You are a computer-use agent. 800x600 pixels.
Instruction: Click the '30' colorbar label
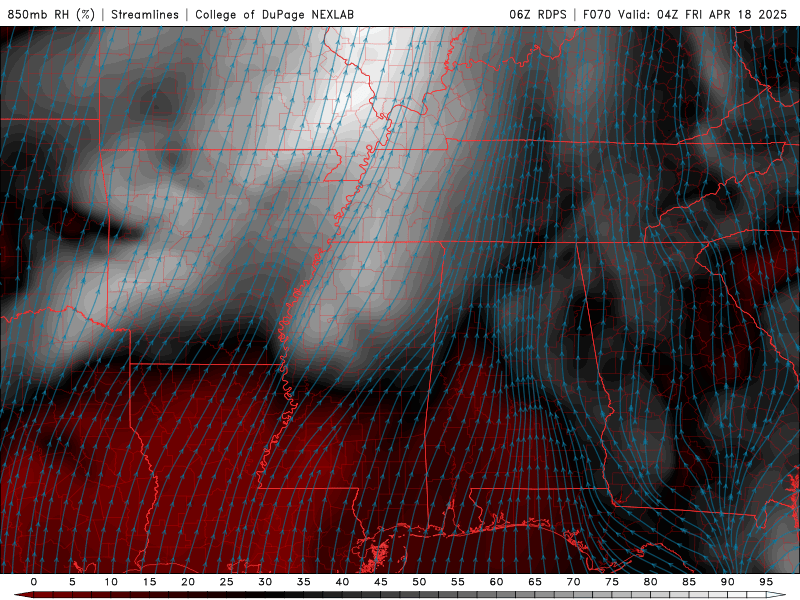265,582
